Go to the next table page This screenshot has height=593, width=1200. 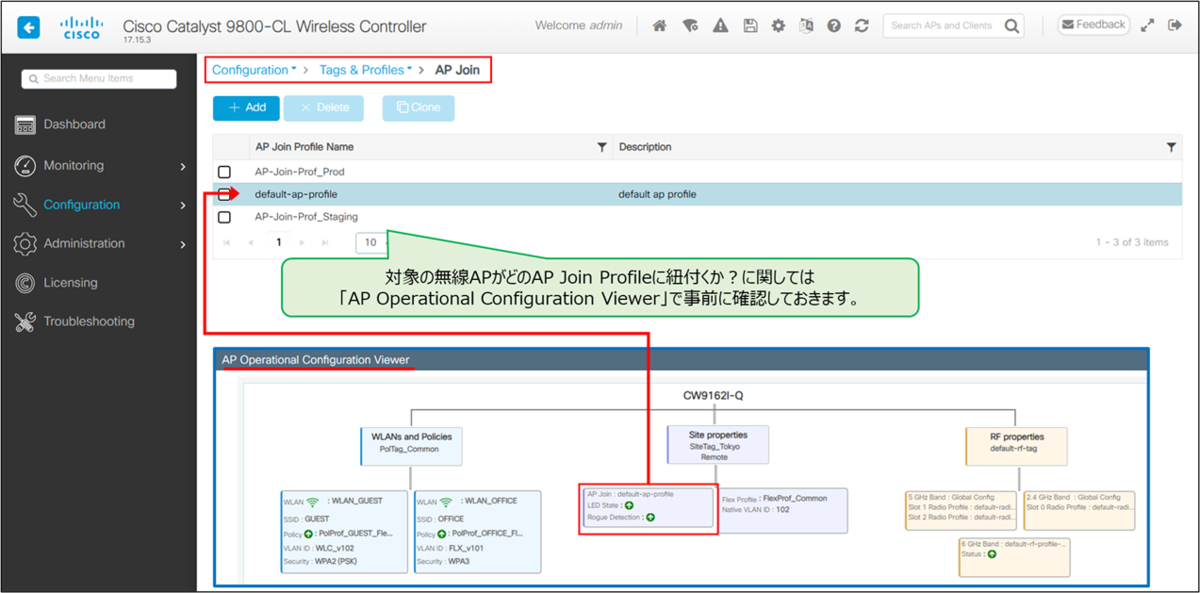click(304, 242)
